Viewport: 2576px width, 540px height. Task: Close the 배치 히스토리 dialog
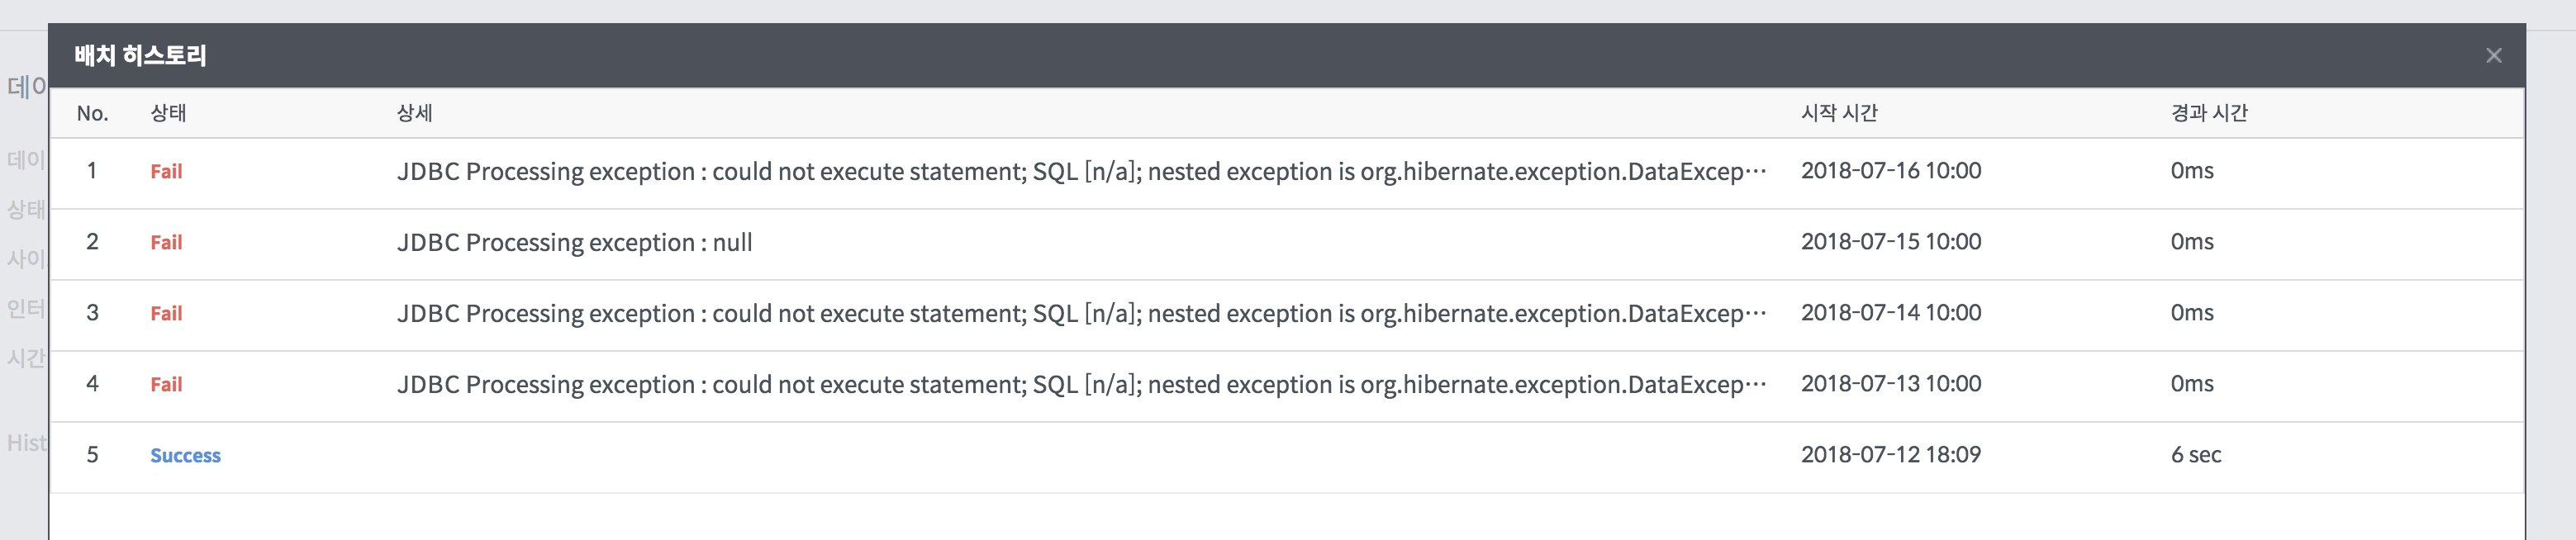(2496, 57)
